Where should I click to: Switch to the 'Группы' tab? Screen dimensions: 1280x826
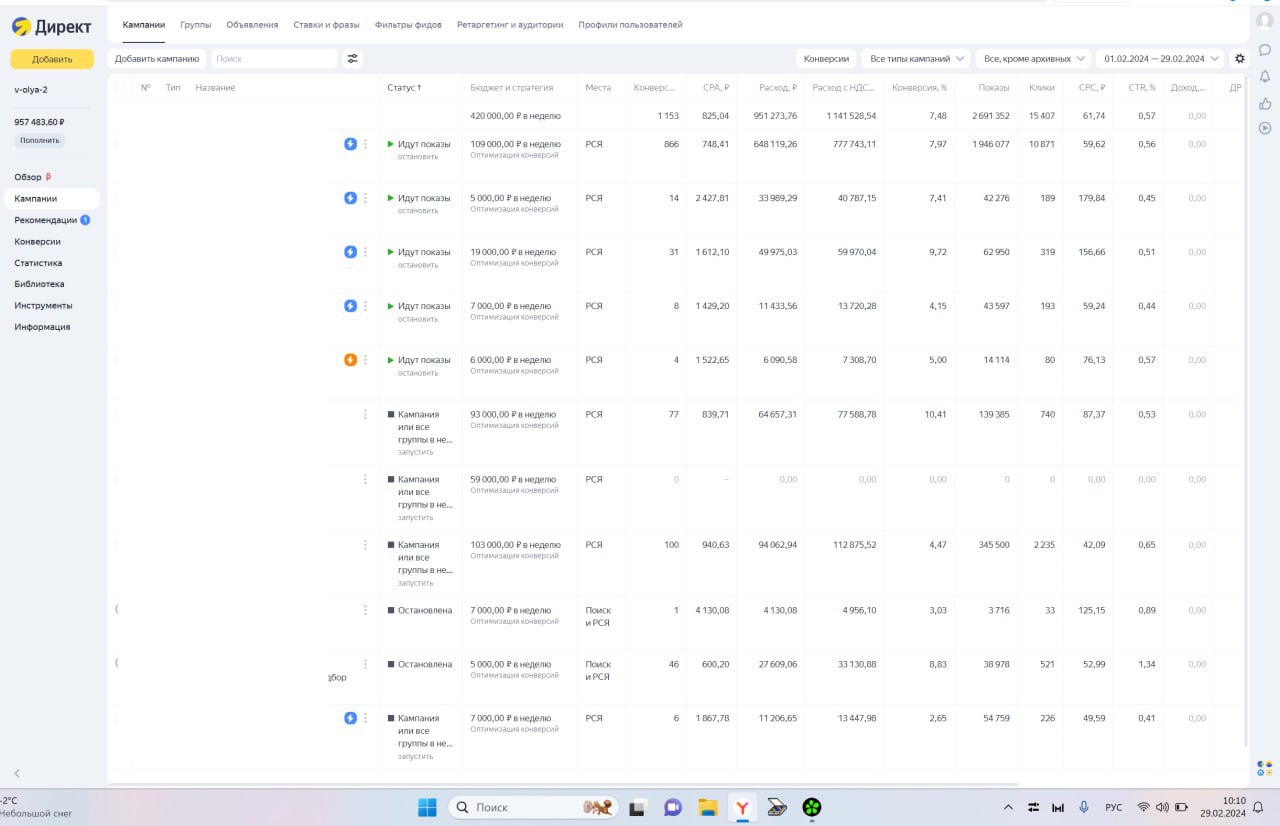pyautogui.click(x=196, y=25)
